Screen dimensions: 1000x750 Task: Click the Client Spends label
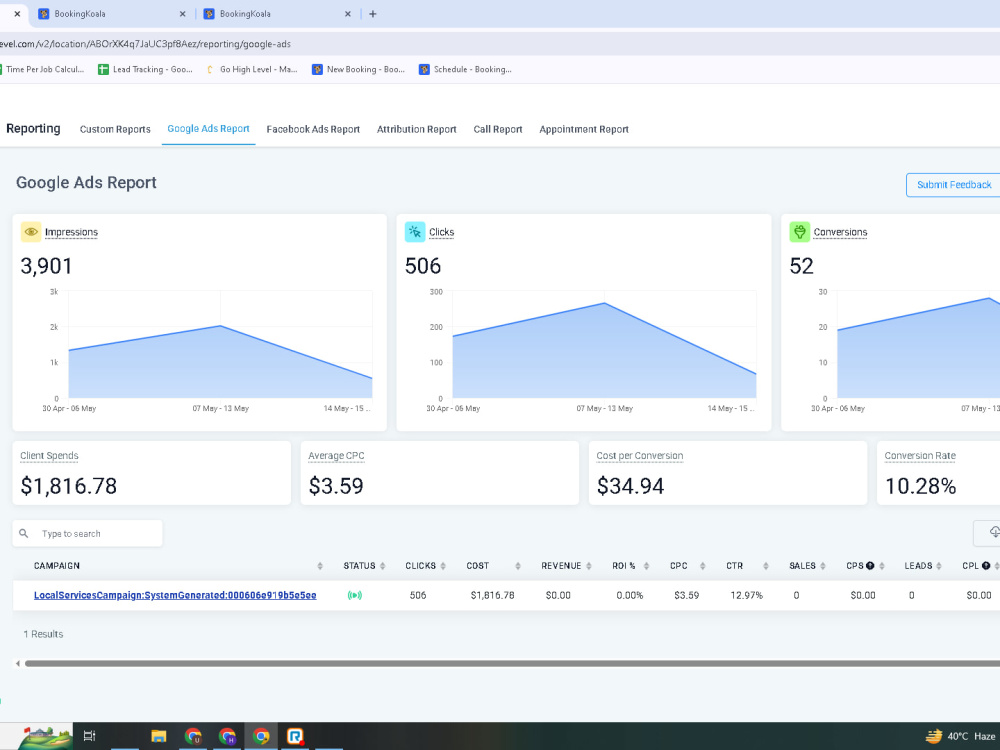(49, 455)
